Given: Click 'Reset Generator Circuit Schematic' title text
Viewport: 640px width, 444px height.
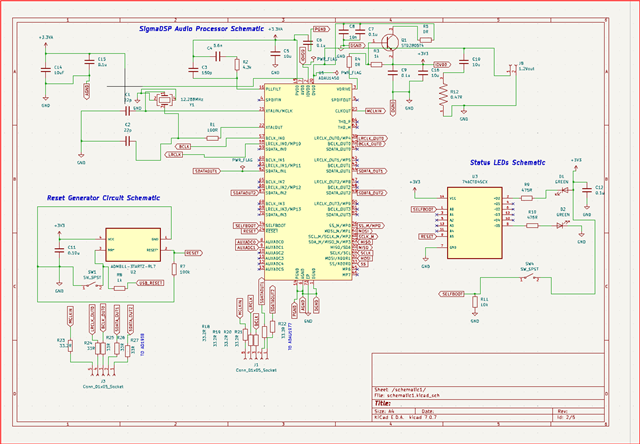Looking at the screenshot, I should click(x=103, y=198).
